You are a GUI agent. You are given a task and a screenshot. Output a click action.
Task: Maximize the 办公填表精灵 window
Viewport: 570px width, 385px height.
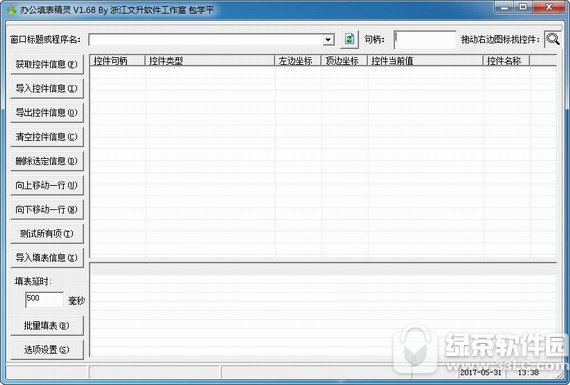(523, 7)
